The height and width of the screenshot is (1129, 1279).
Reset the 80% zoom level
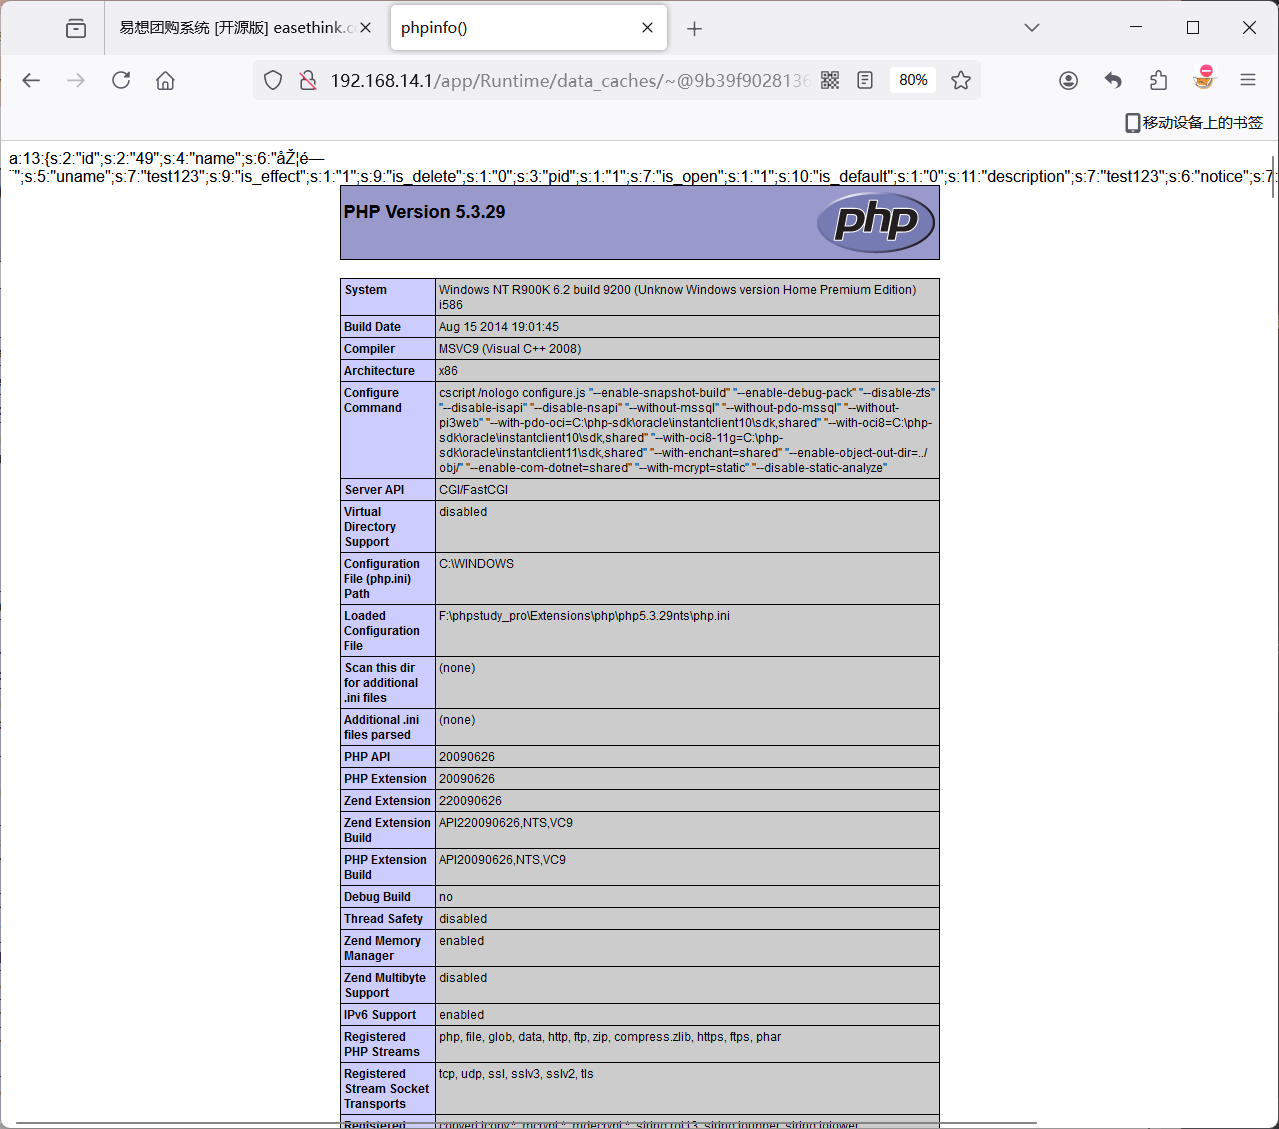point(913,80)
